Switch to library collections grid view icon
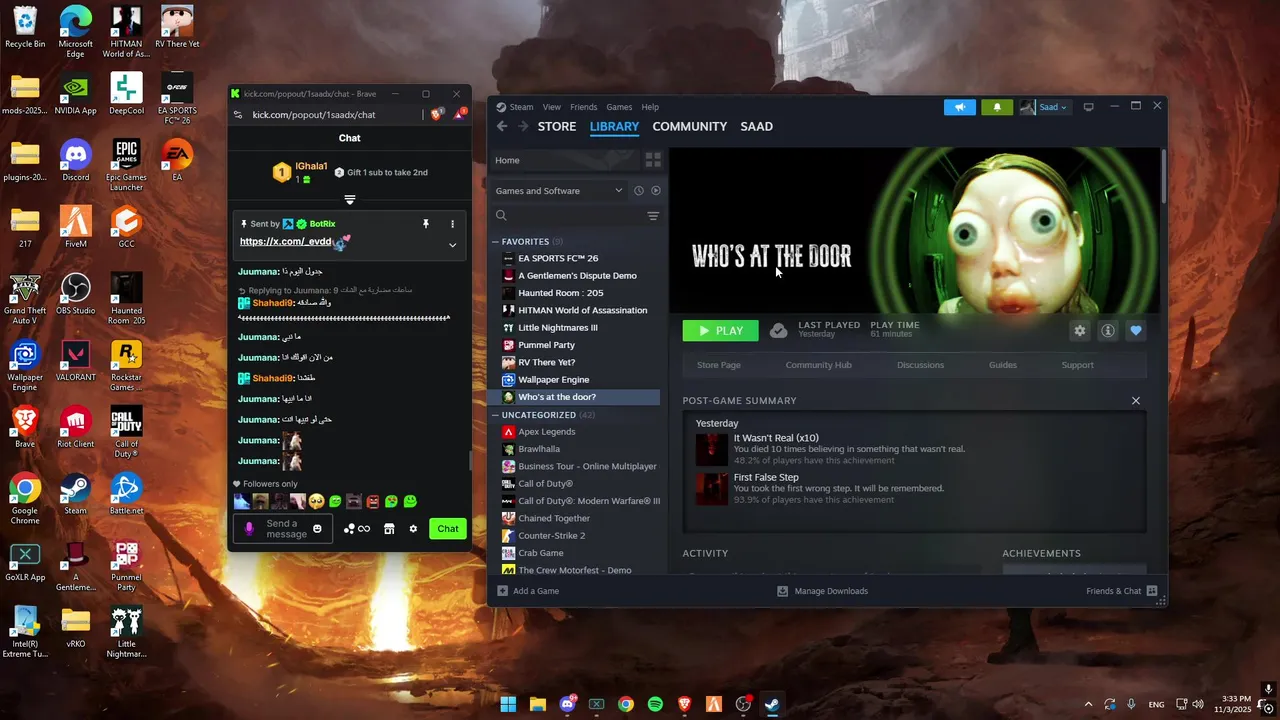 [653, 159]
